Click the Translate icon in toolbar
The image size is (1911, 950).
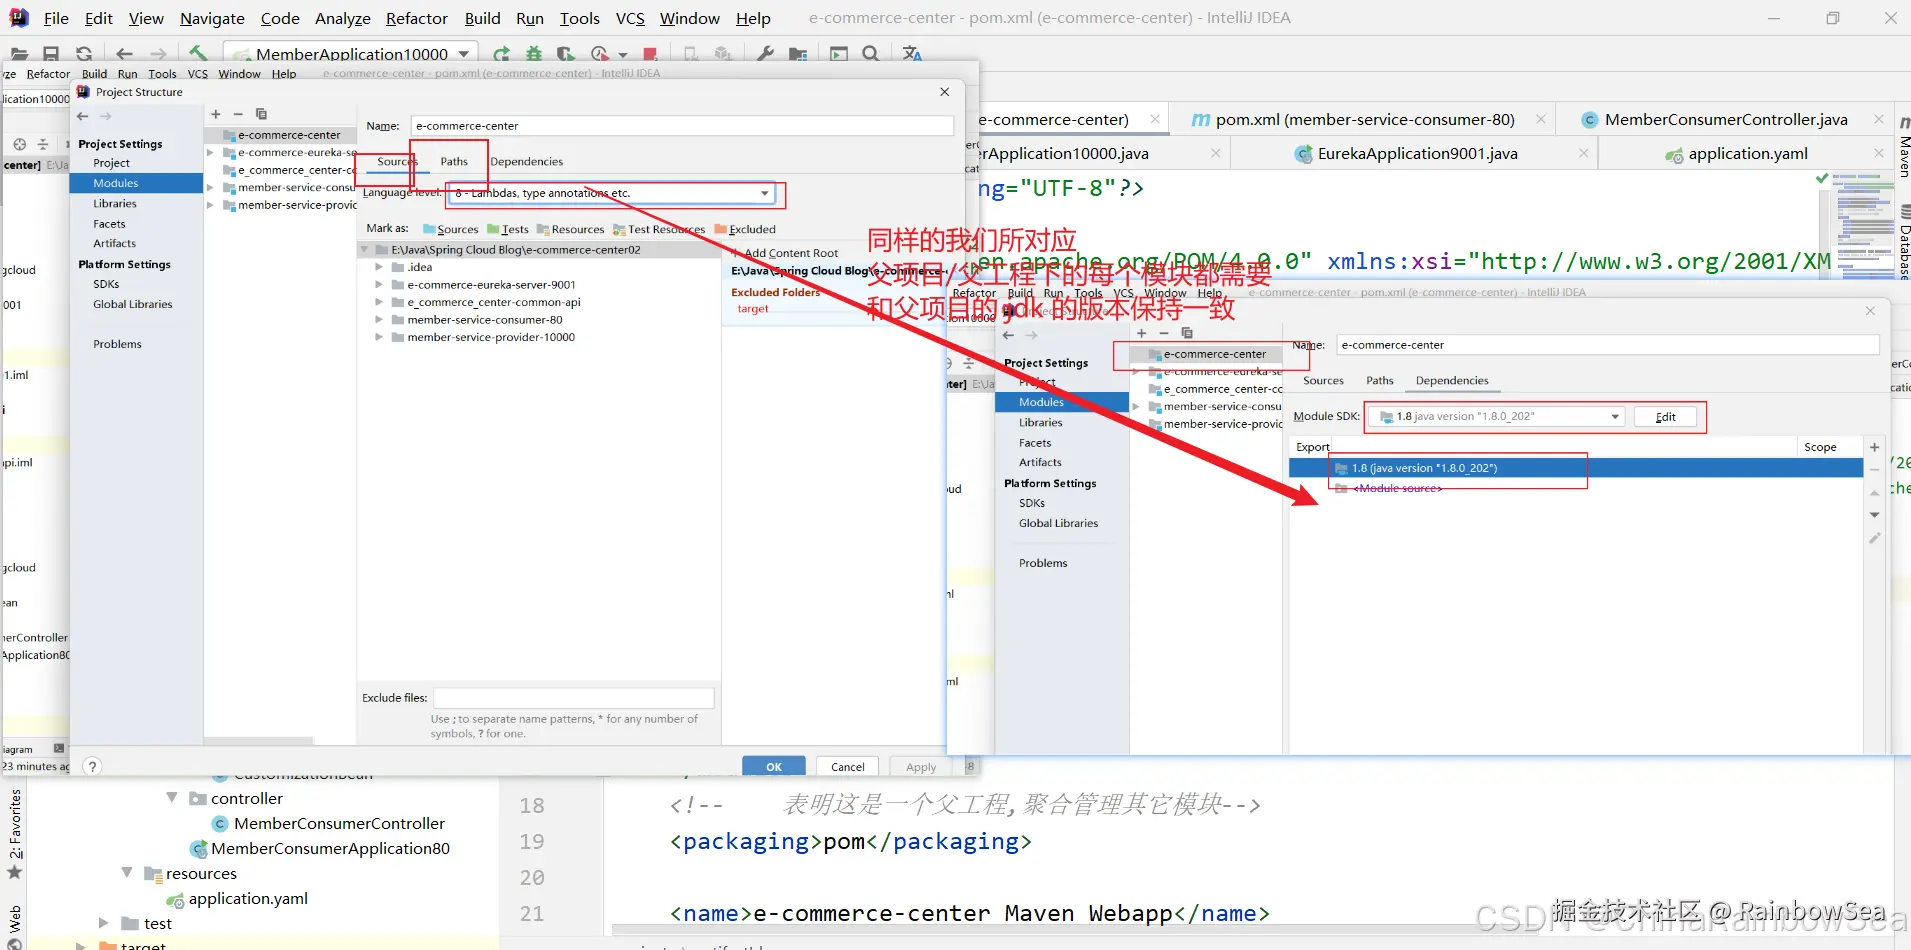pyautogui.click(x=912, y=54)
